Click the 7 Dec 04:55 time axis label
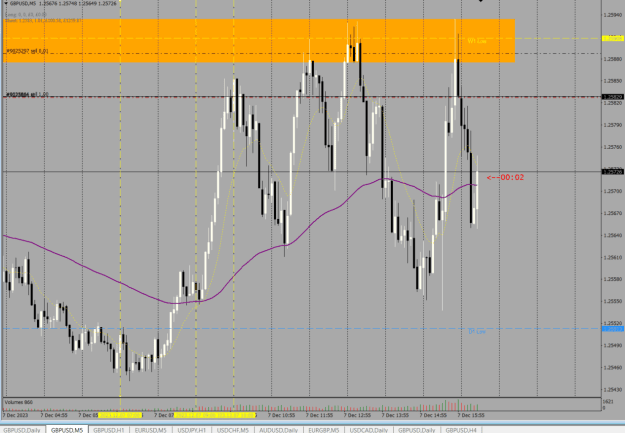 pyautogui.click(x=54, y=415)
